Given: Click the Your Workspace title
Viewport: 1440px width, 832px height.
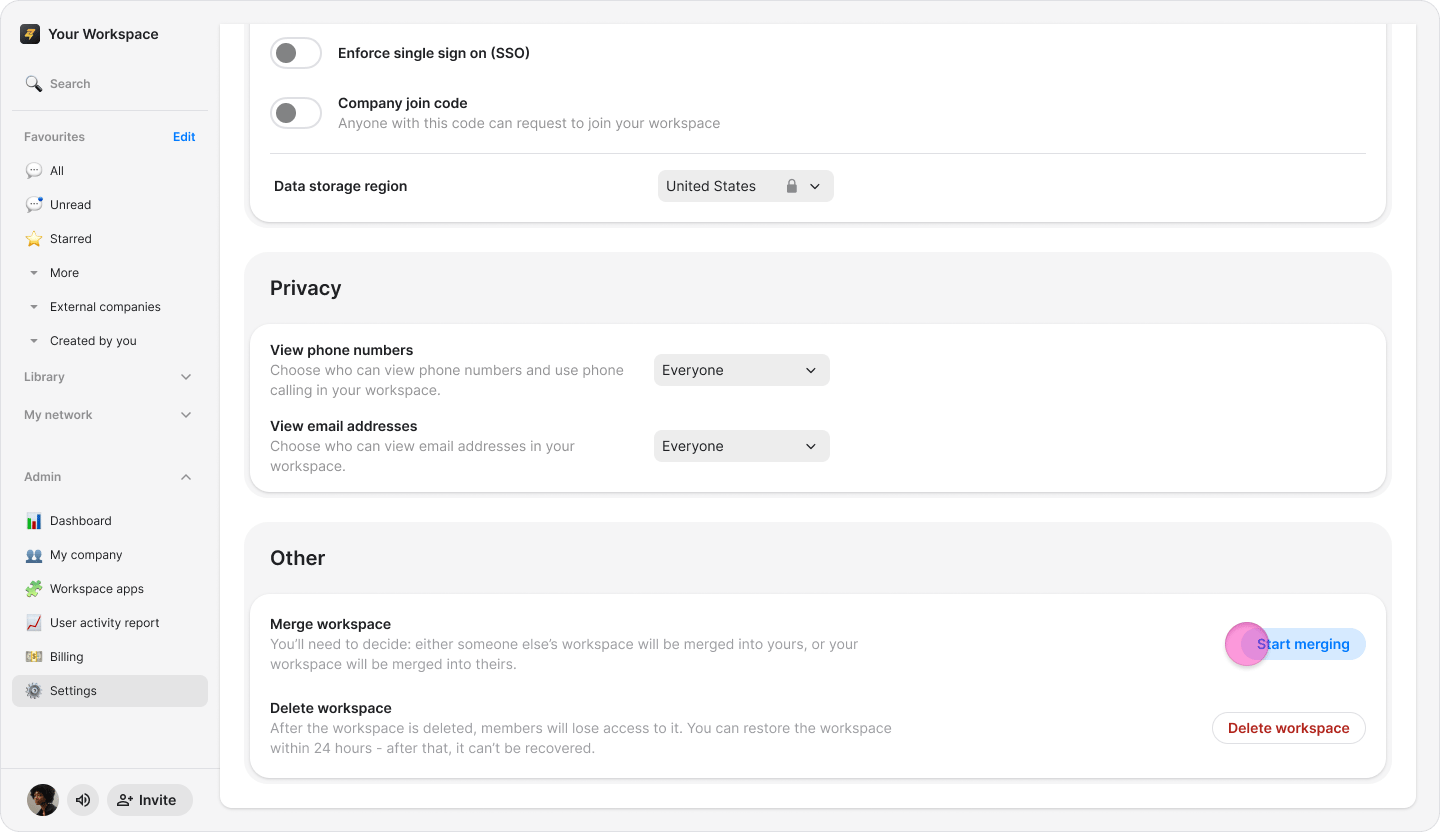Looking at the screenshot, I should 103,34.
